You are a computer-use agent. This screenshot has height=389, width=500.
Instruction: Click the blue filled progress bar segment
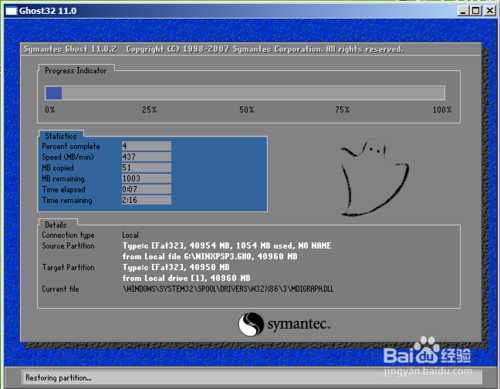[x=54, y=93]
